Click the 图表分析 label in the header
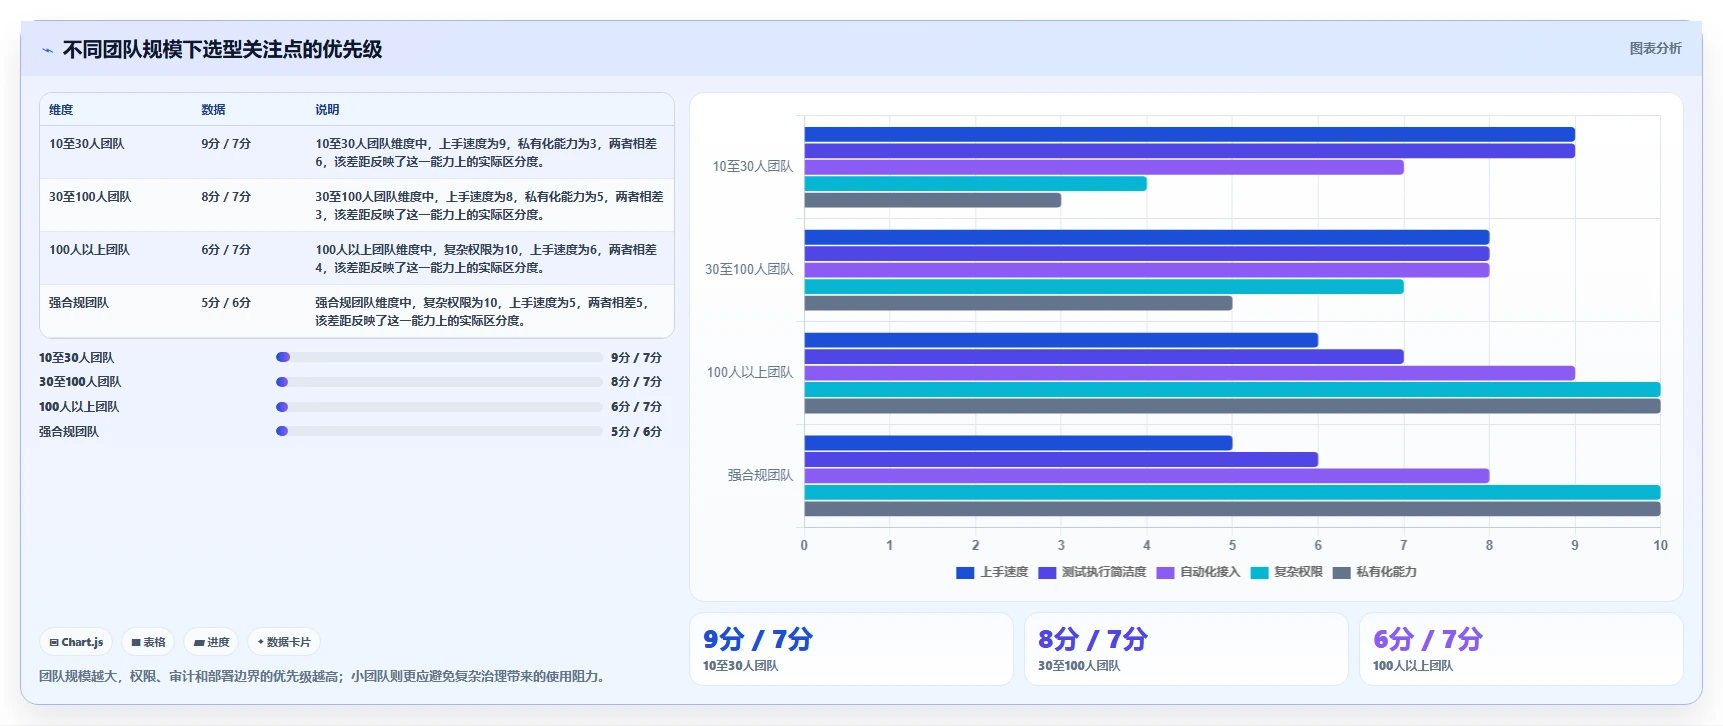Screen dimensions: 1723x726 point(1655,48)
